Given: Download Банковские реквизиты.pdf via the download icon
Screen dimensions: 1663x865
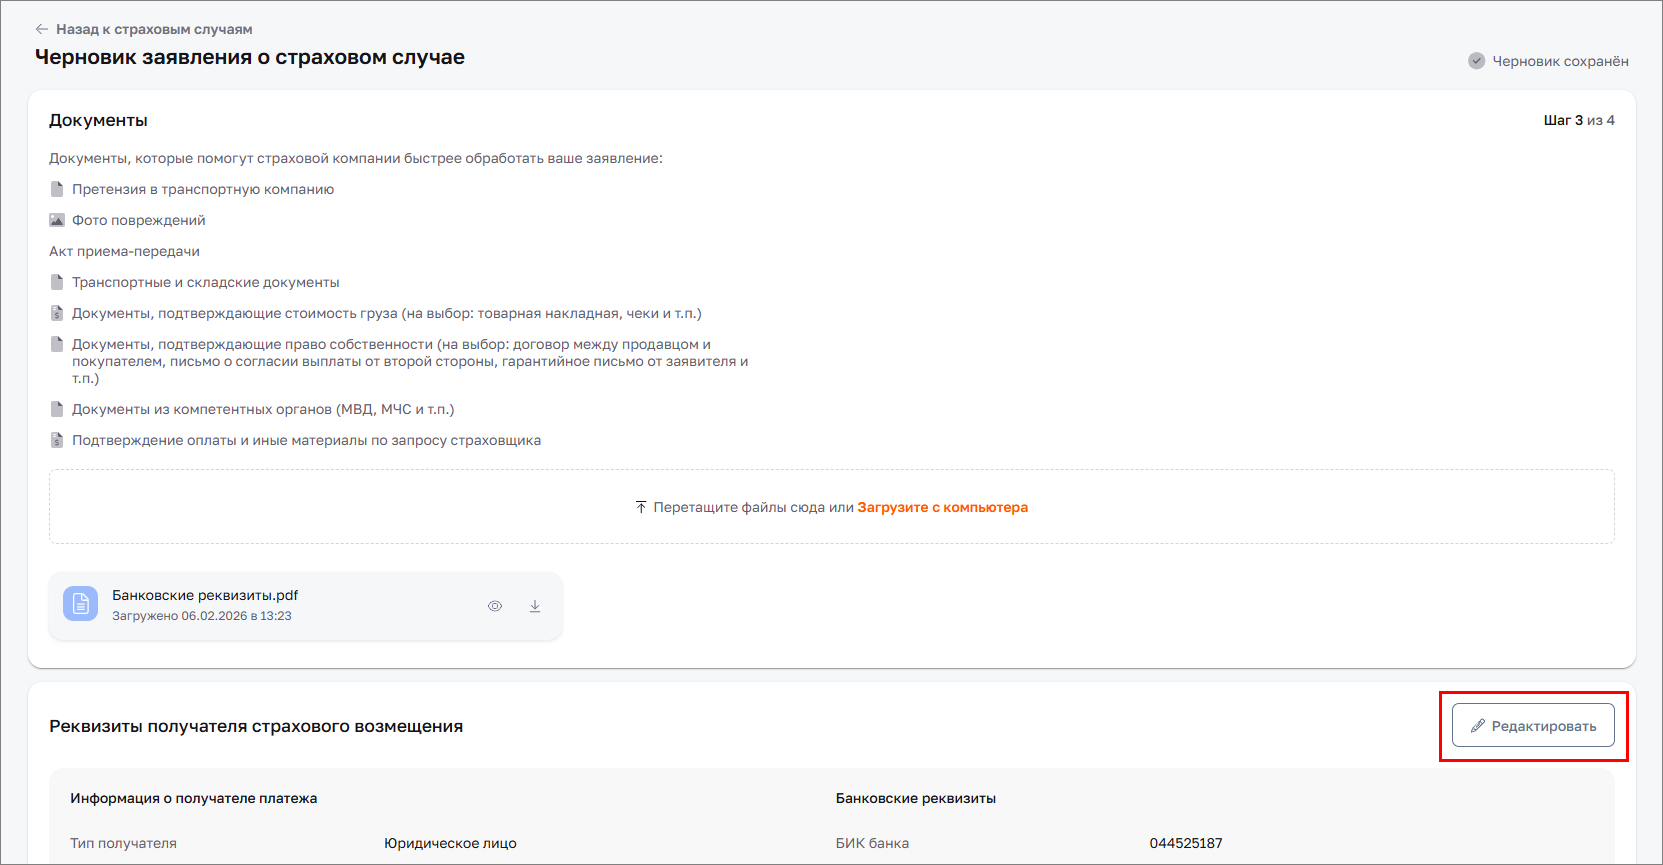Looking at the screenshot, I should [535, 606].
